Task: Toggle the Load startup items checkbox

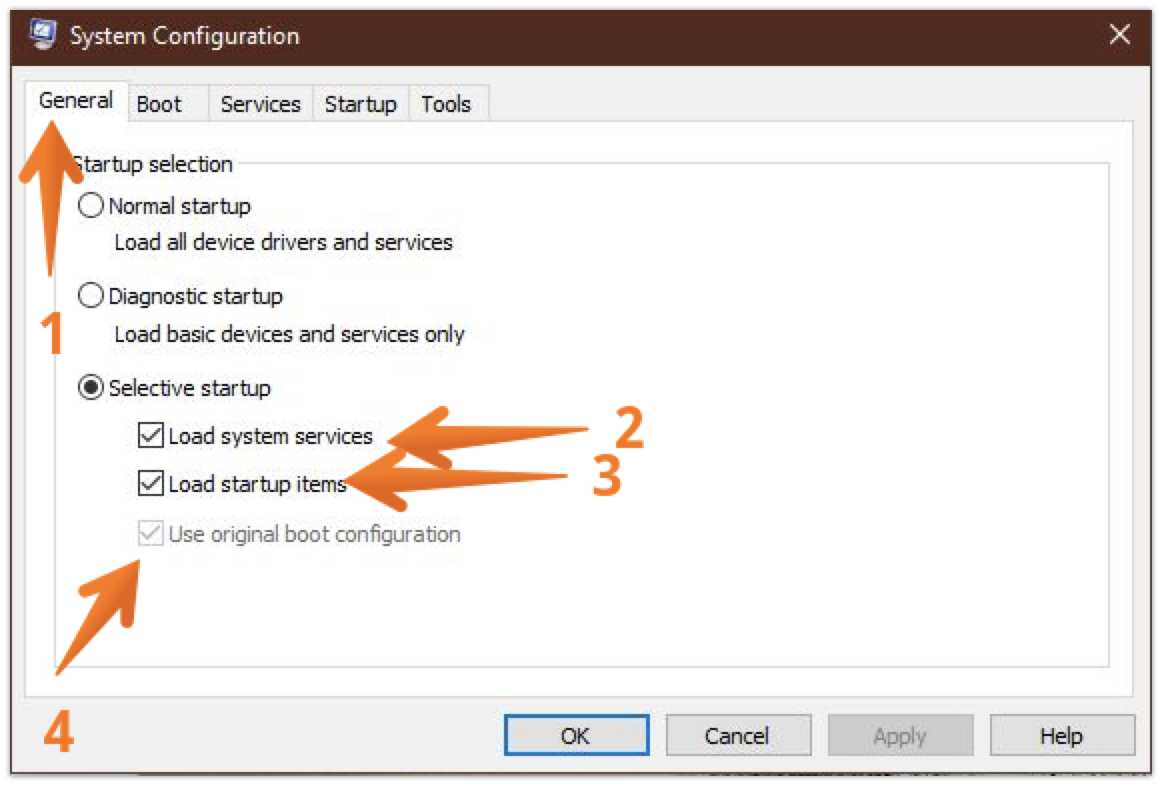Action: (x=151, y=484)
